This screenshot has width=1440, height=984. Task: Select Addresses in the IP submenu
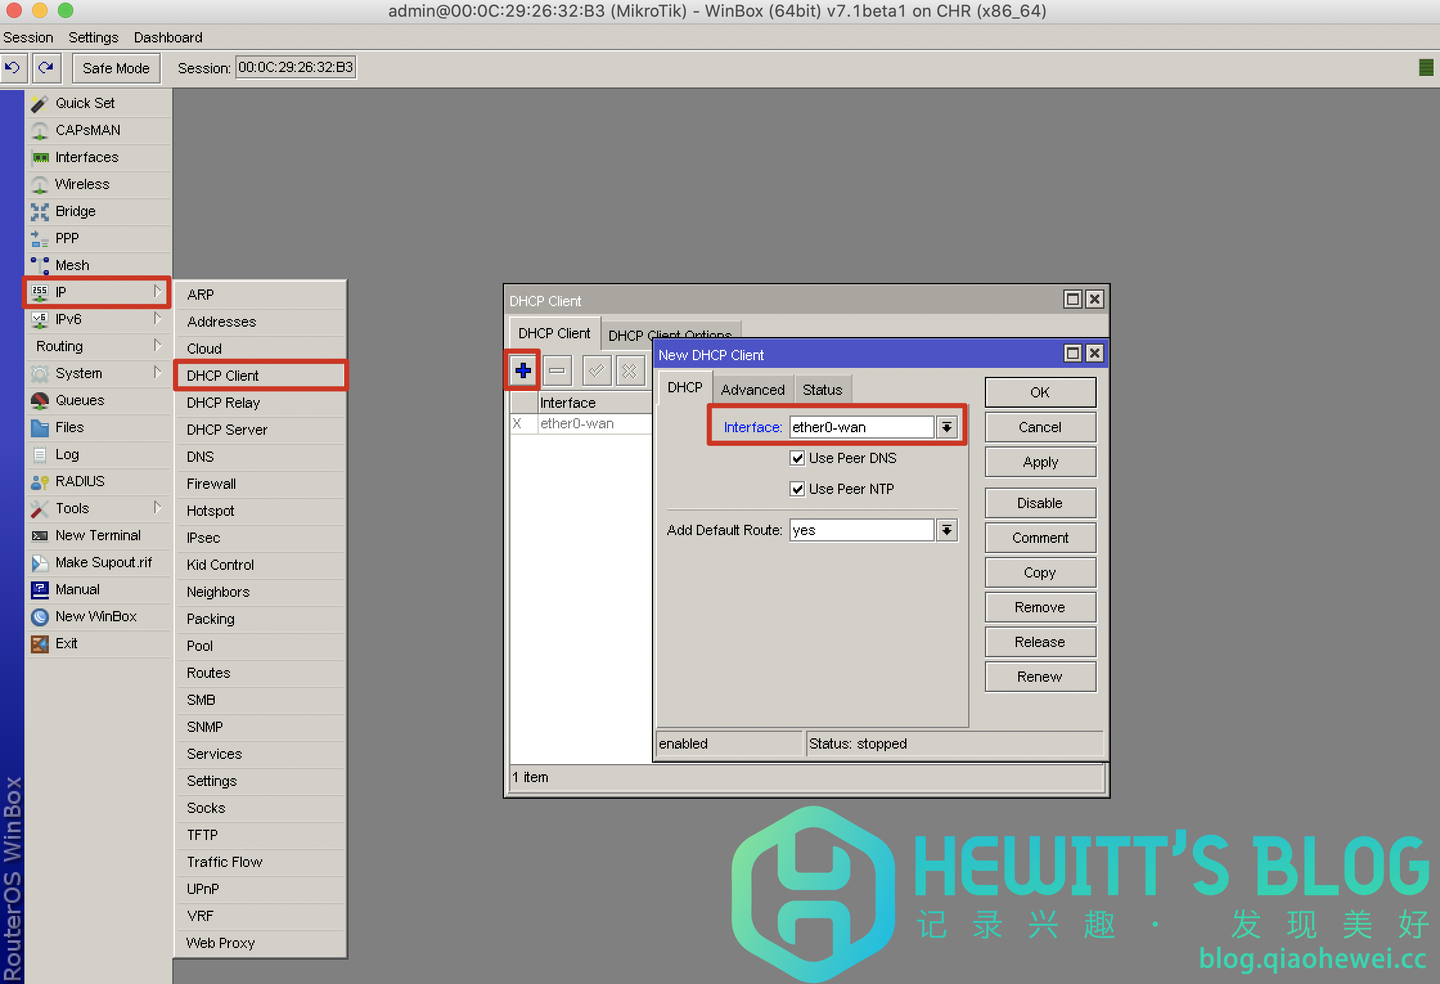[x=260, y=322]
